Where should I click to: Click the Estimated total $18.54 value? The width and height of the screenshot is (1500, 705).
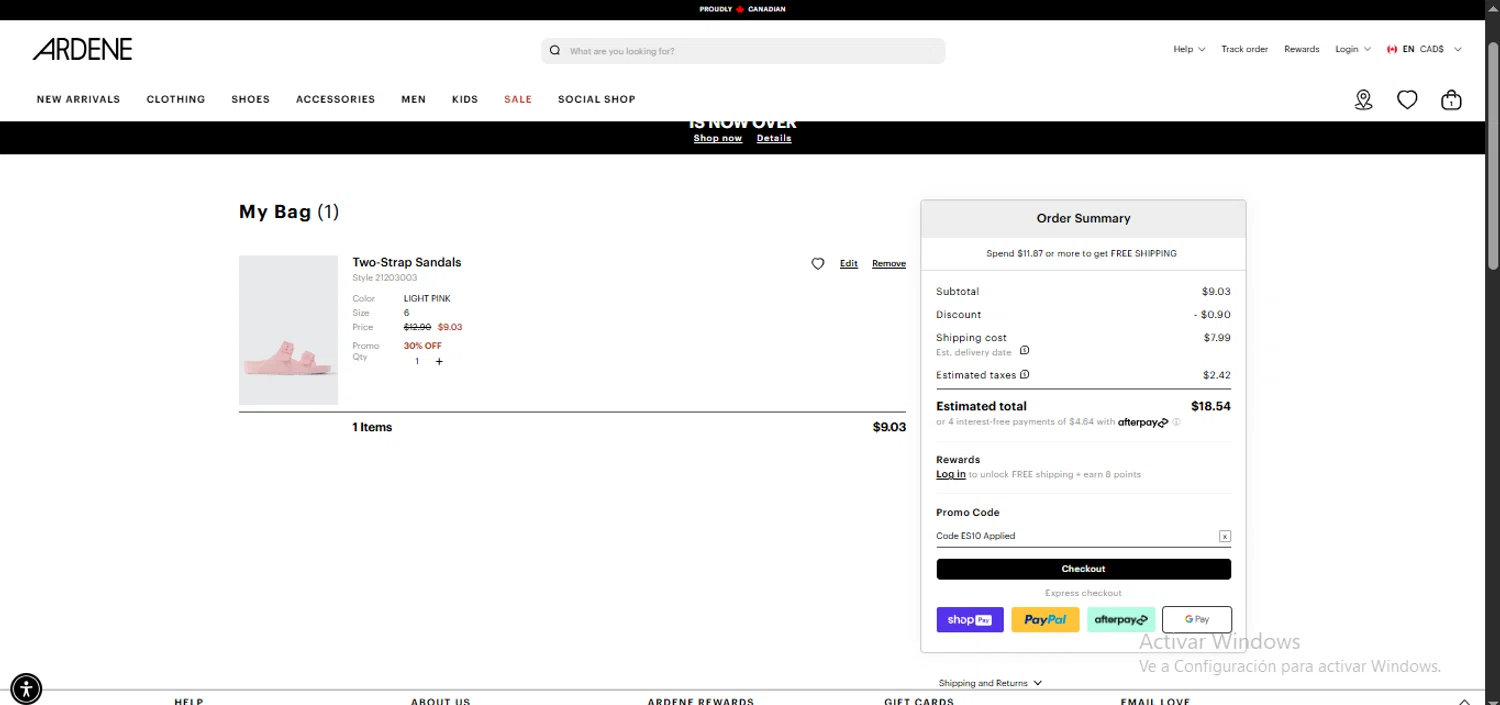(1211, 406)
